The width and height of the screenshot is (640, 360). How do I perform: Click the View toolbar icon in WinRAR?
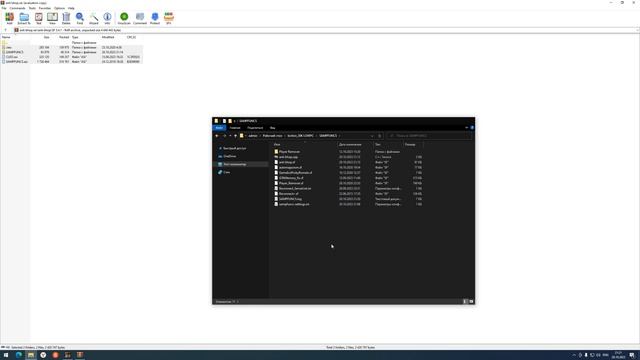point(52,18)
